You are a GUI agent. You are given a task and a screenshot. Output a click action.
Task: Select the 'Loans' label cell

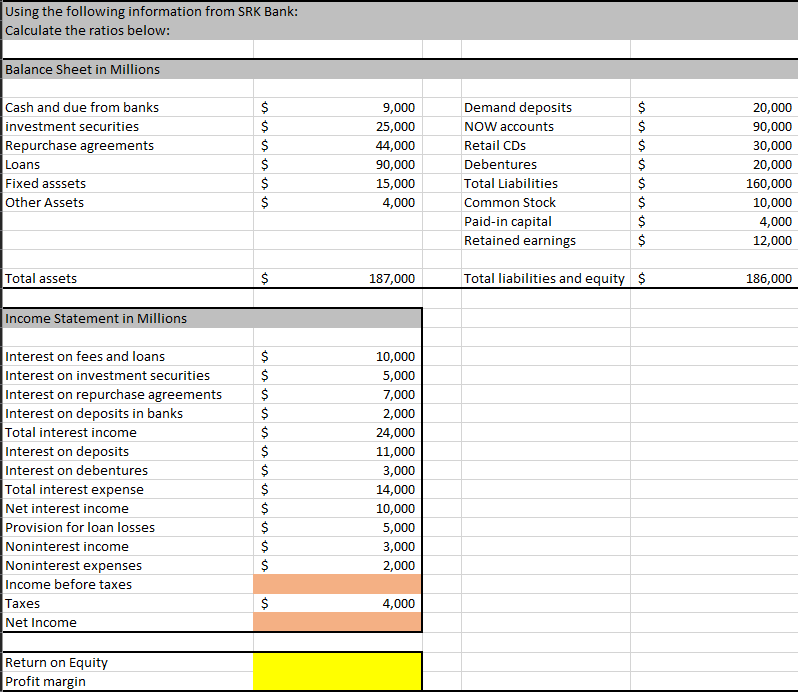click(128, 164)
